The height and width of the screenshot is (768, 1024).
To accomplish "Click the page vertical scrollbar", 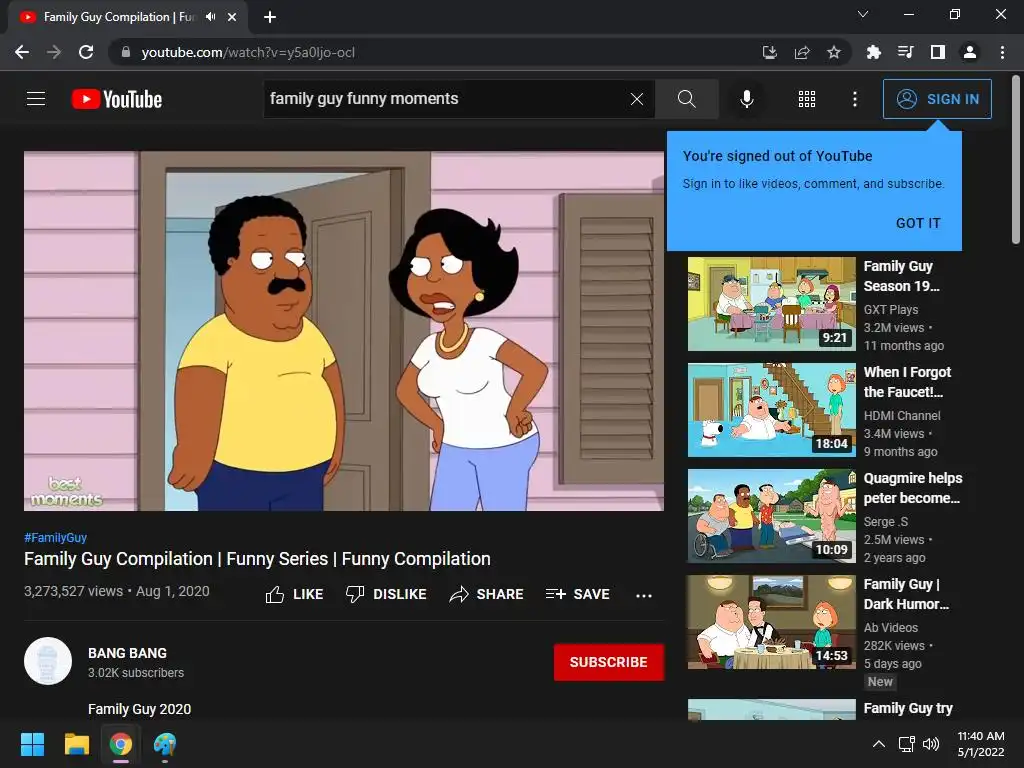I will click(1016, 159).
